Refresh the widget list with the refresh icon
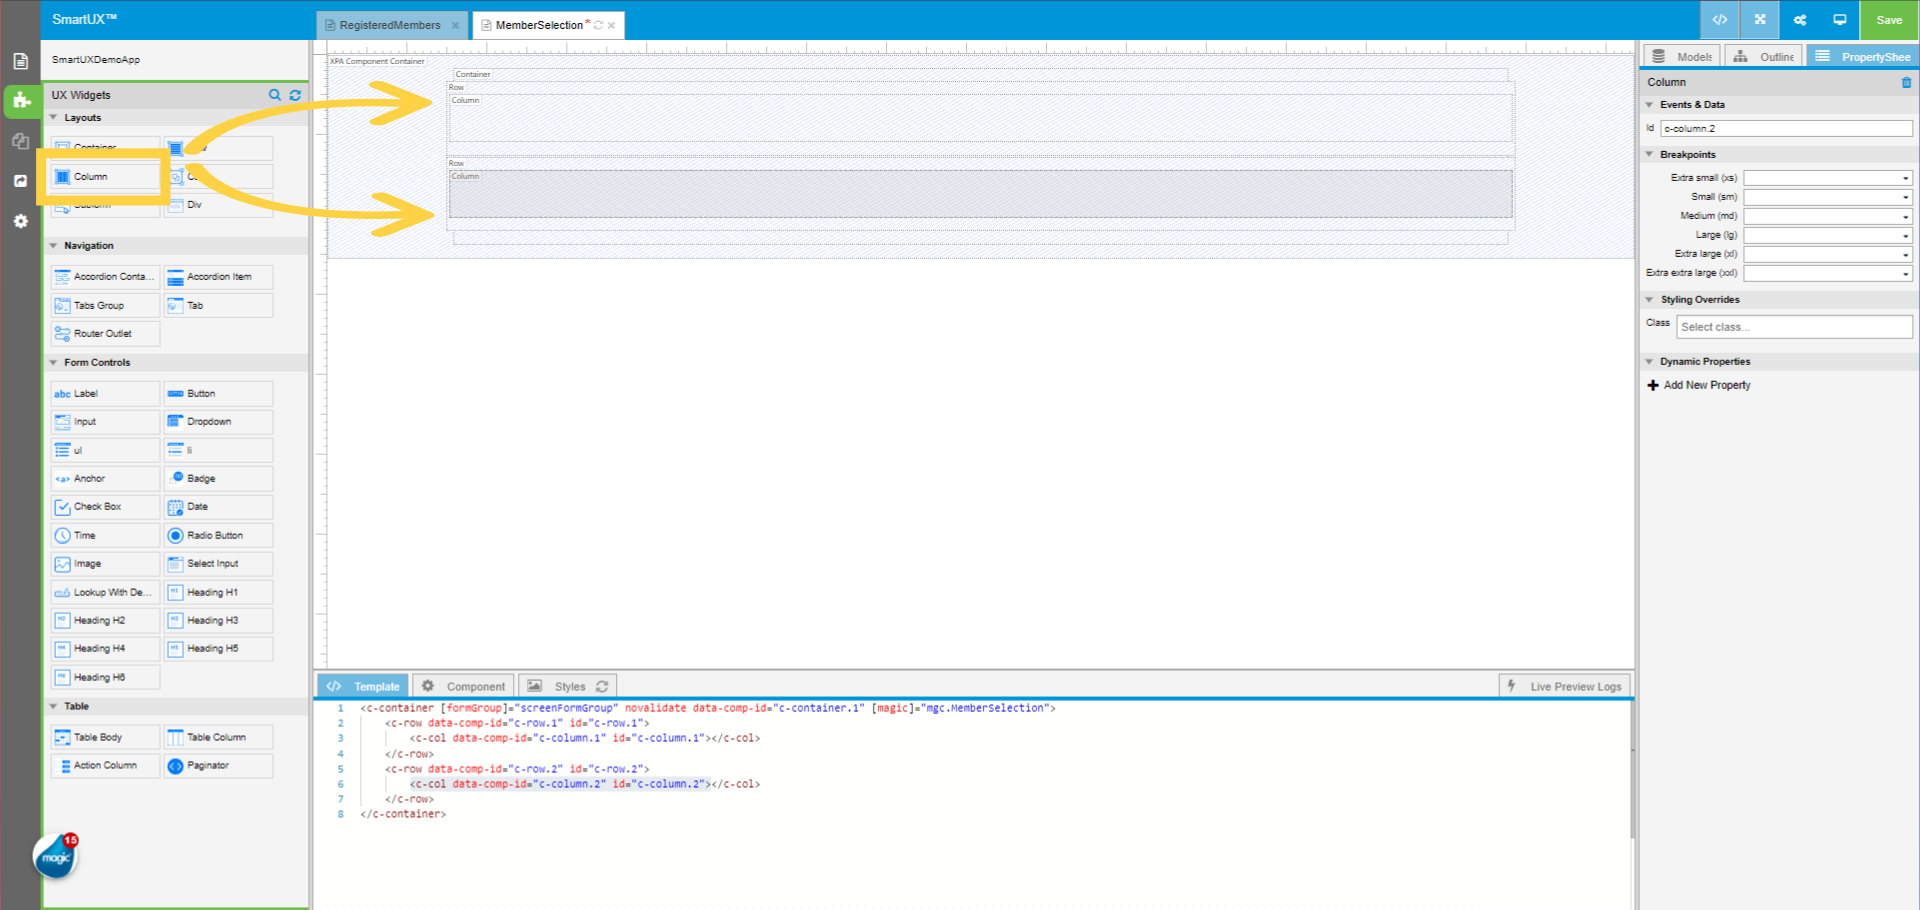Screen dimensions: 1920x910 (295, 95)
